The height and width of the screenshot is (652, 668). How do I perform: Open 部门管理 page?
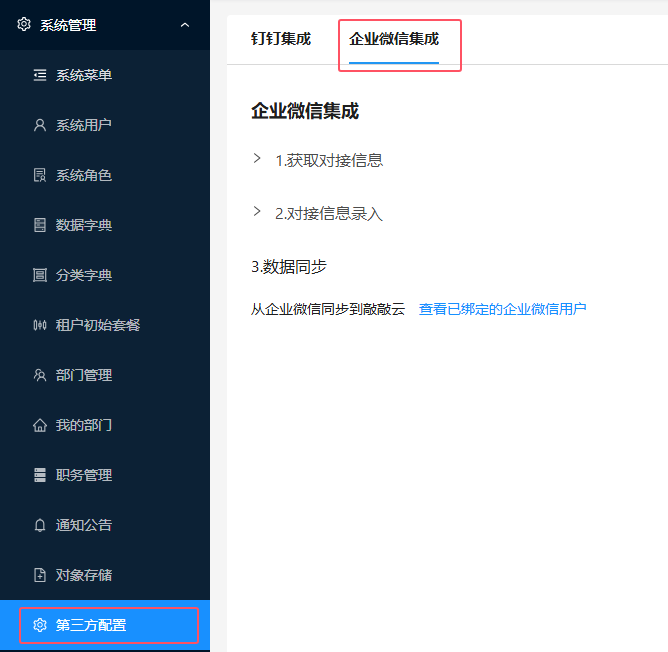(105, 375)
